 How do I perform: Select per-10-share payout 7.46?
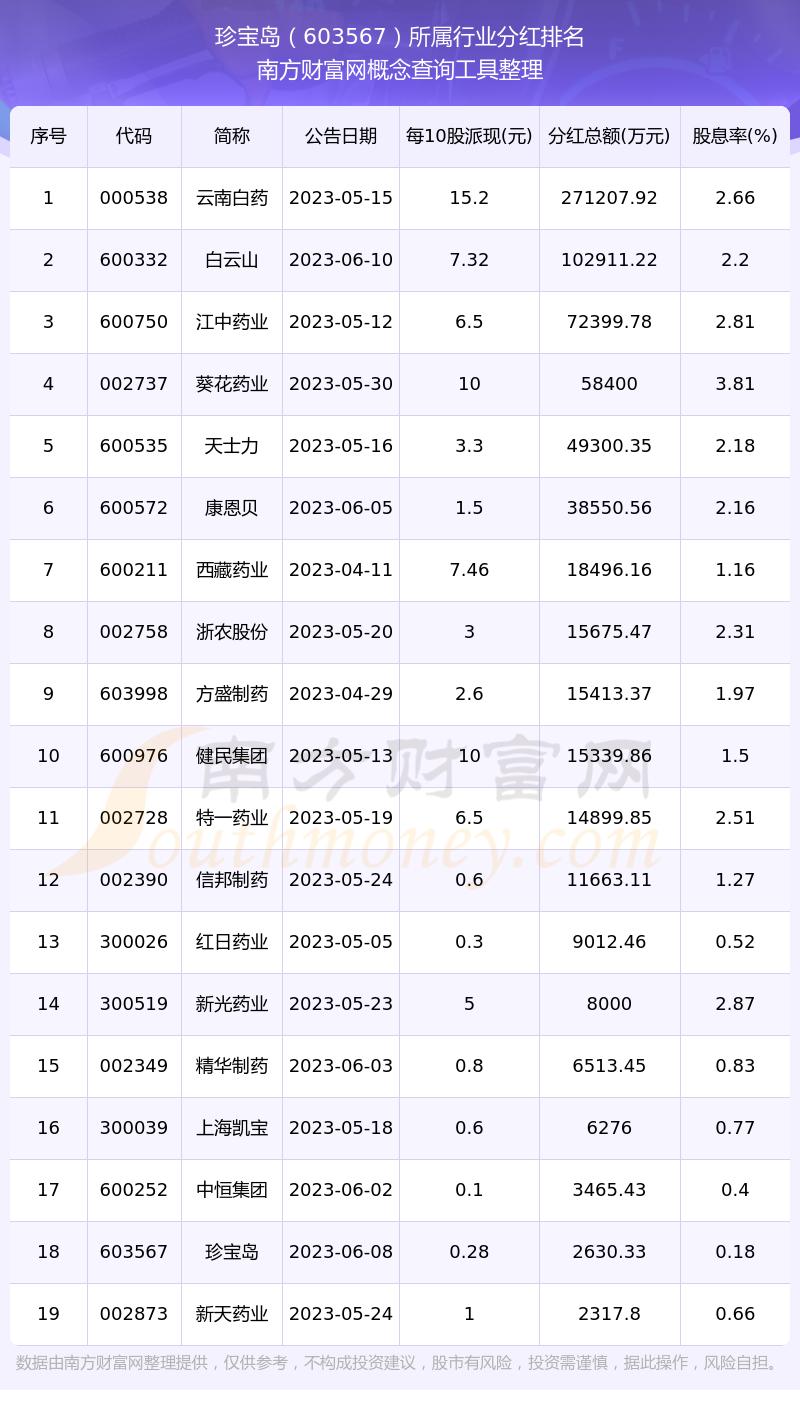[469, 570]
